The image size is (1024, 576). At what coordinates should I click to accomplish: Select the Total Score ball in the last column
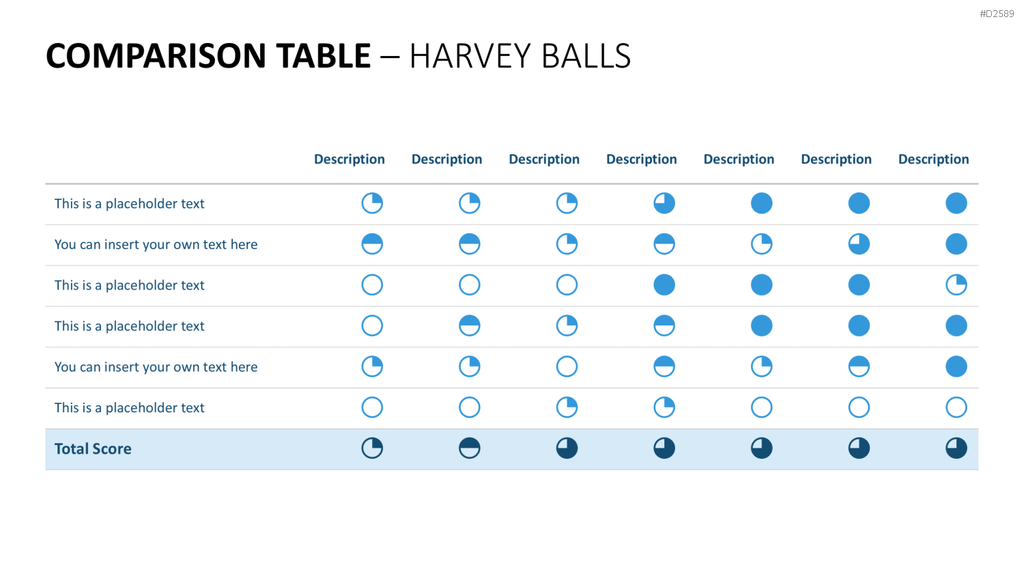coord(955,448)
